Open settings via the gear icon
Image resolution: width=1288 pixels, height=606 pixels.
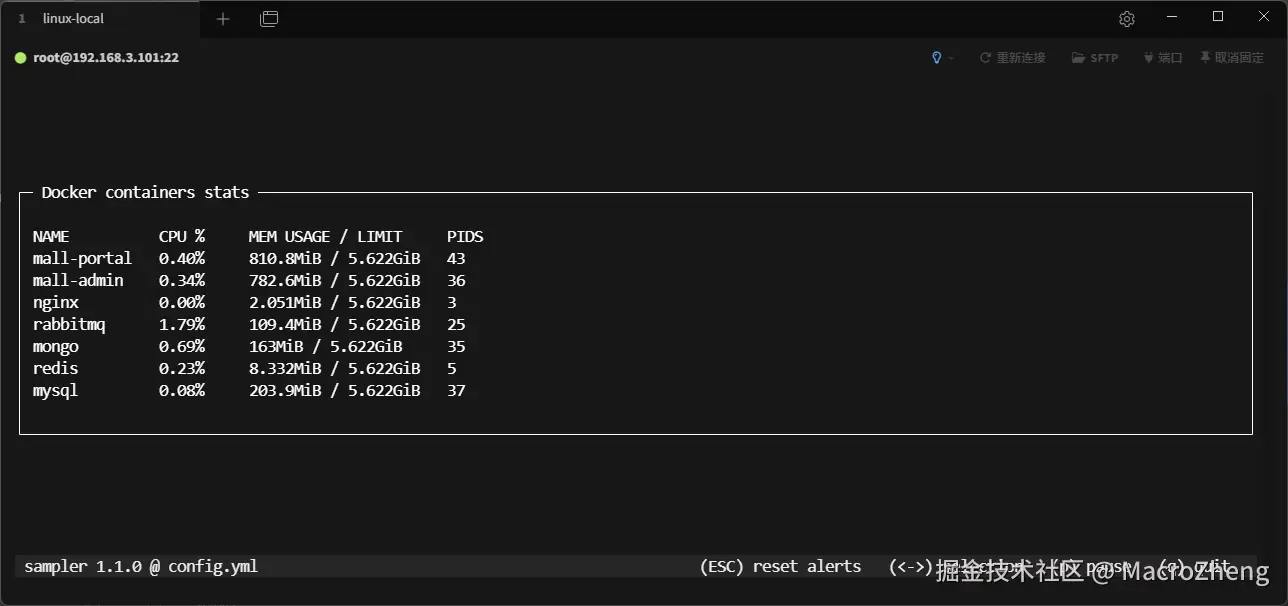click(1127, 19)
